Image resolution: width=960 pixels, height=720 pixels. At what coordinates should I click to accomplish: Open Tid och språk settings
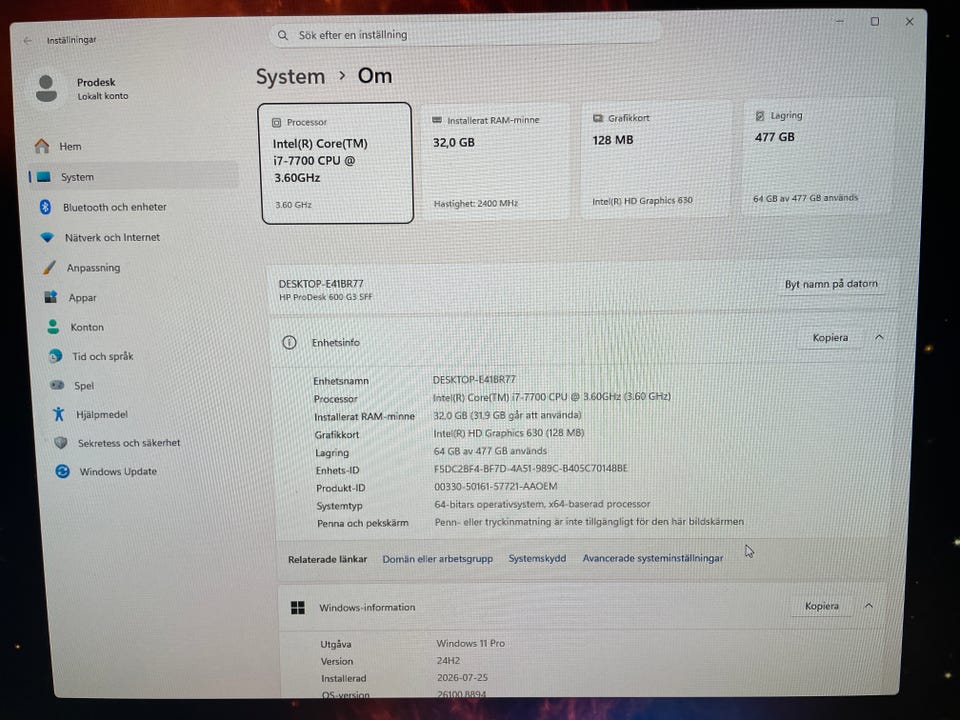(143, 356)
